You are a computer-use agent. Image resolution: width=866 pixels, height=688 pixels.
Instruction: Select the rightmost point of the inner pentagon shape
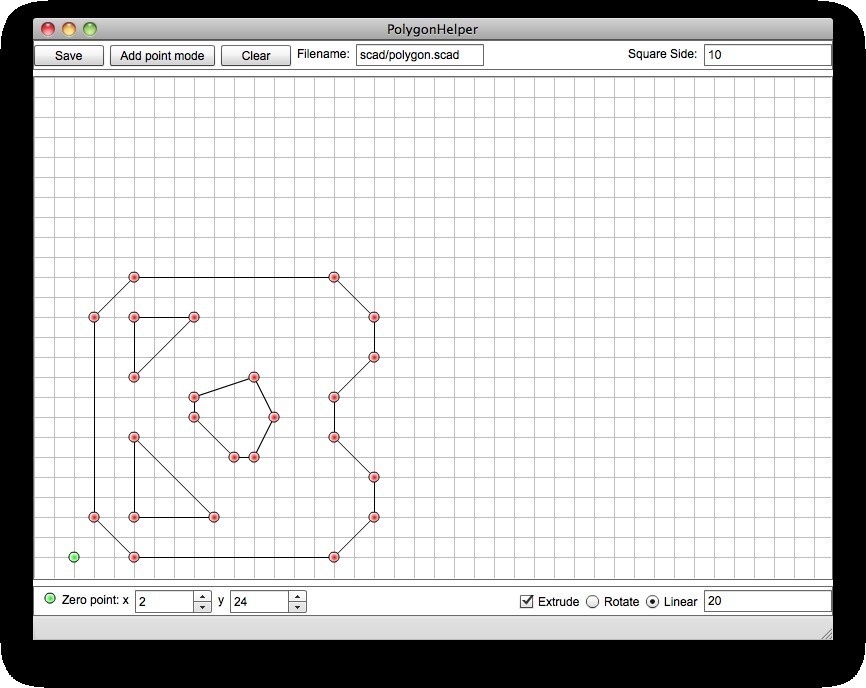click(274, 417)
